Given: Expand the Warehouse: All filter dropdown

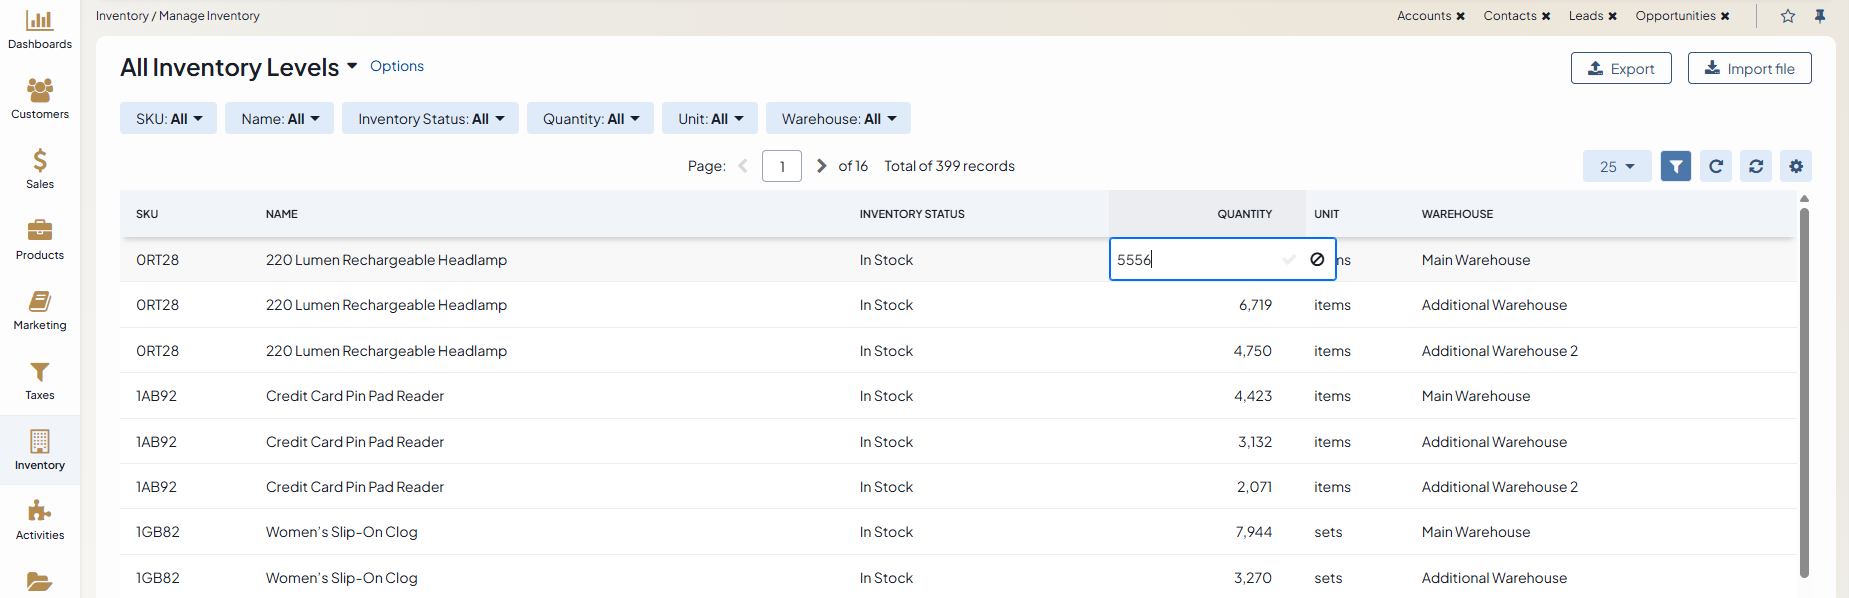Looking at the screenshot, I should [x=838, y=119].
